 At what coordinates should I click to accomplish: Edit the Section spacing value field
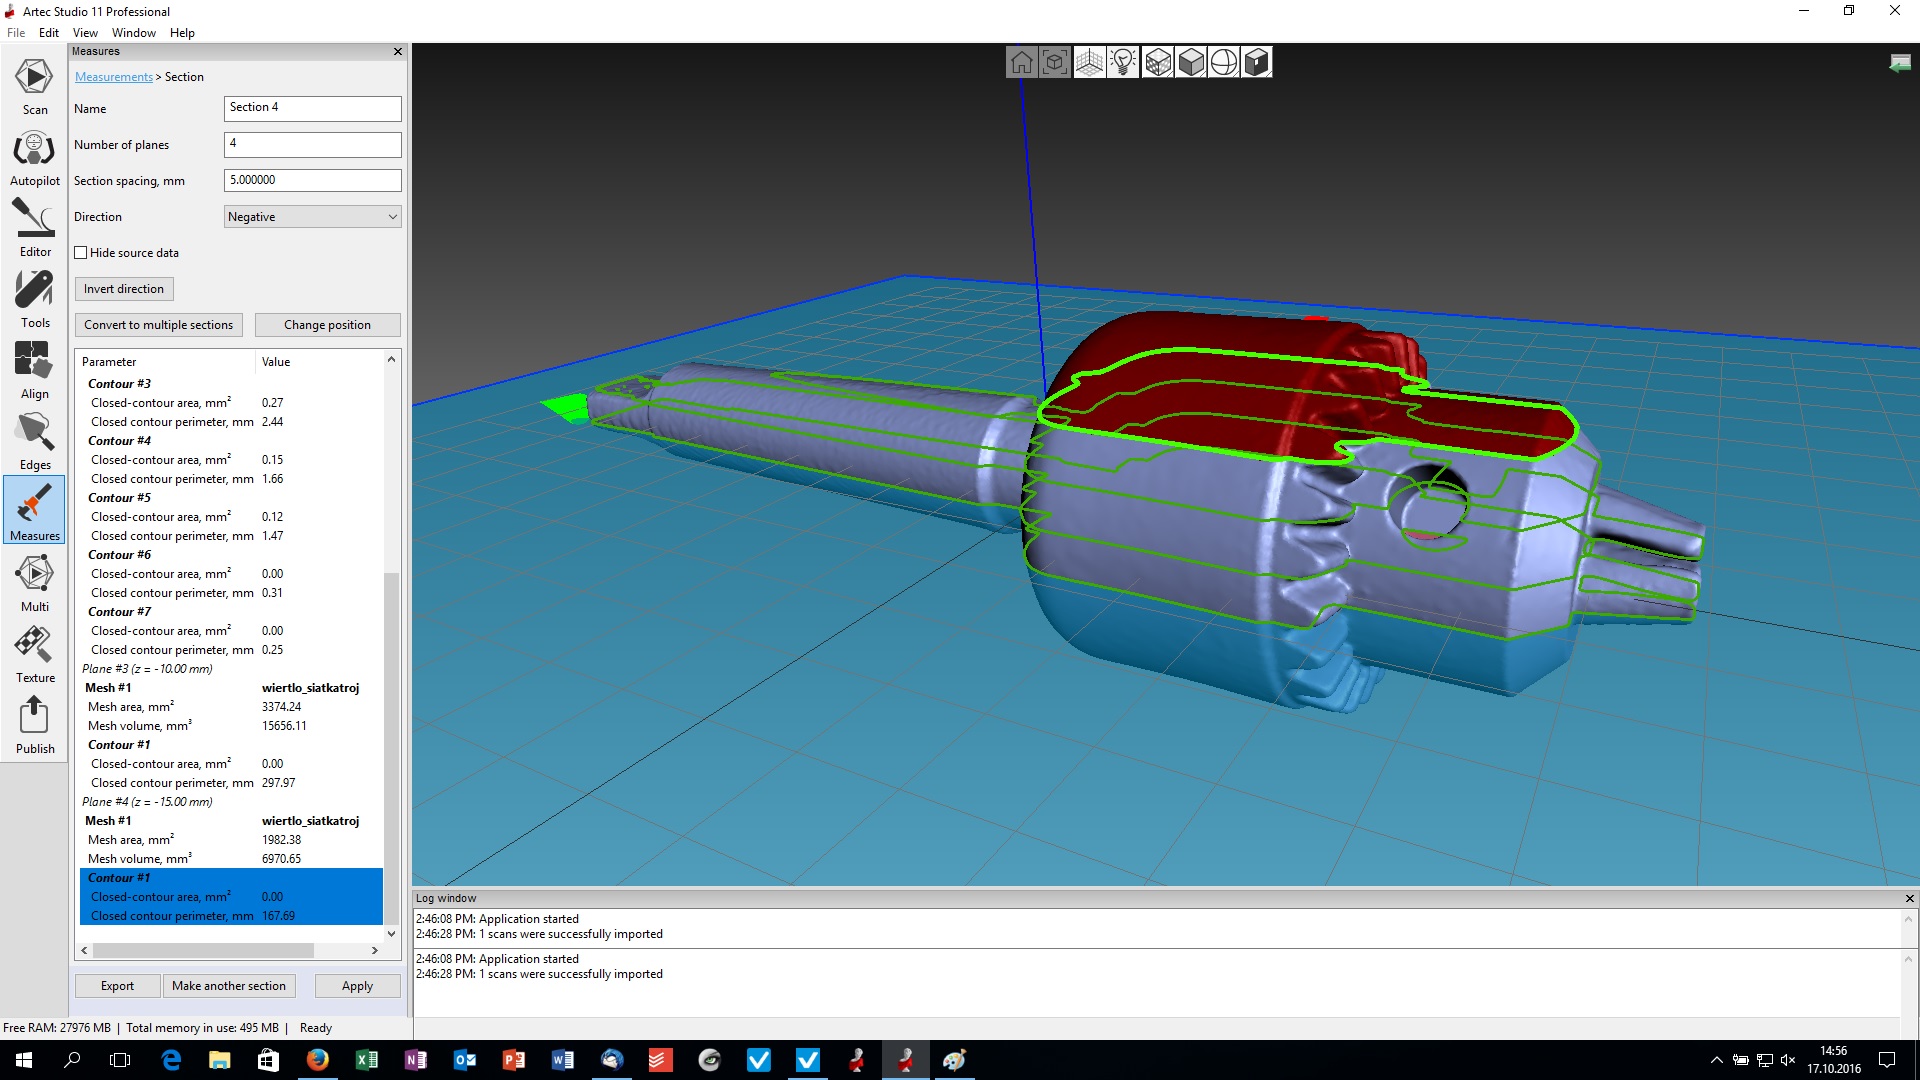coord(312,180)
